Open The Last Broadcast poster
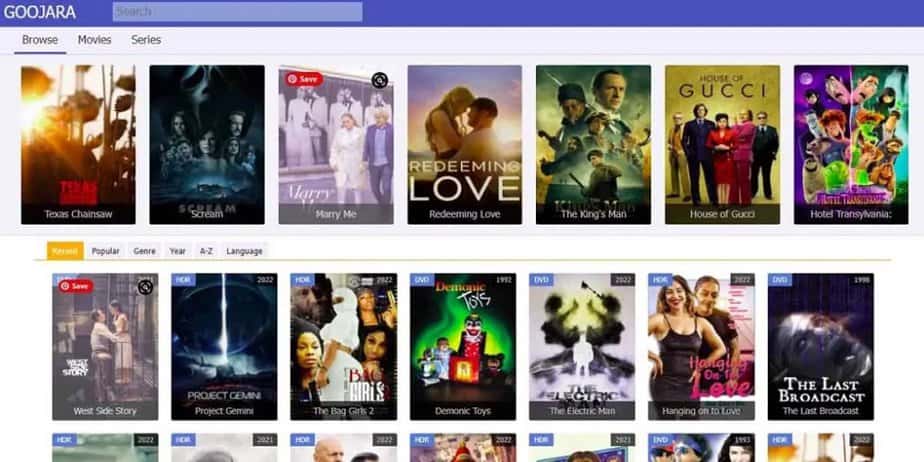This screenshot has width=924, height=462. pos(821,346)
